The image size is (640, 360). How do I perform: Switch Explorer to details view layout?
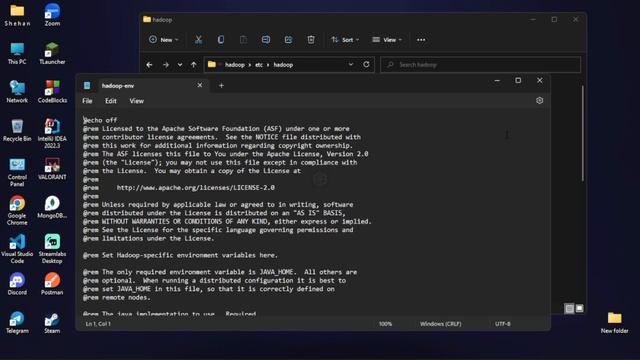pos(569,309)
